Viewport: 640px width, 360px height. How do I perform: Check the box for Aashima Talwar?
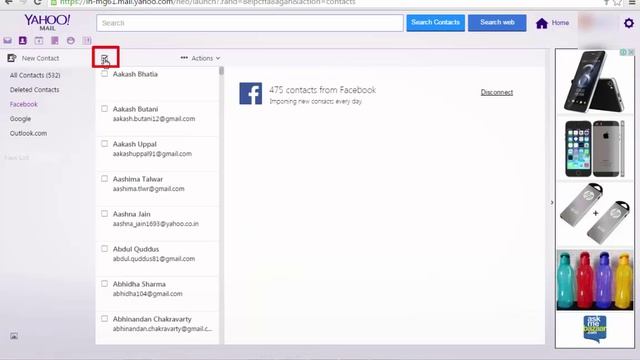pyautogui.click(x=104, y=178)
